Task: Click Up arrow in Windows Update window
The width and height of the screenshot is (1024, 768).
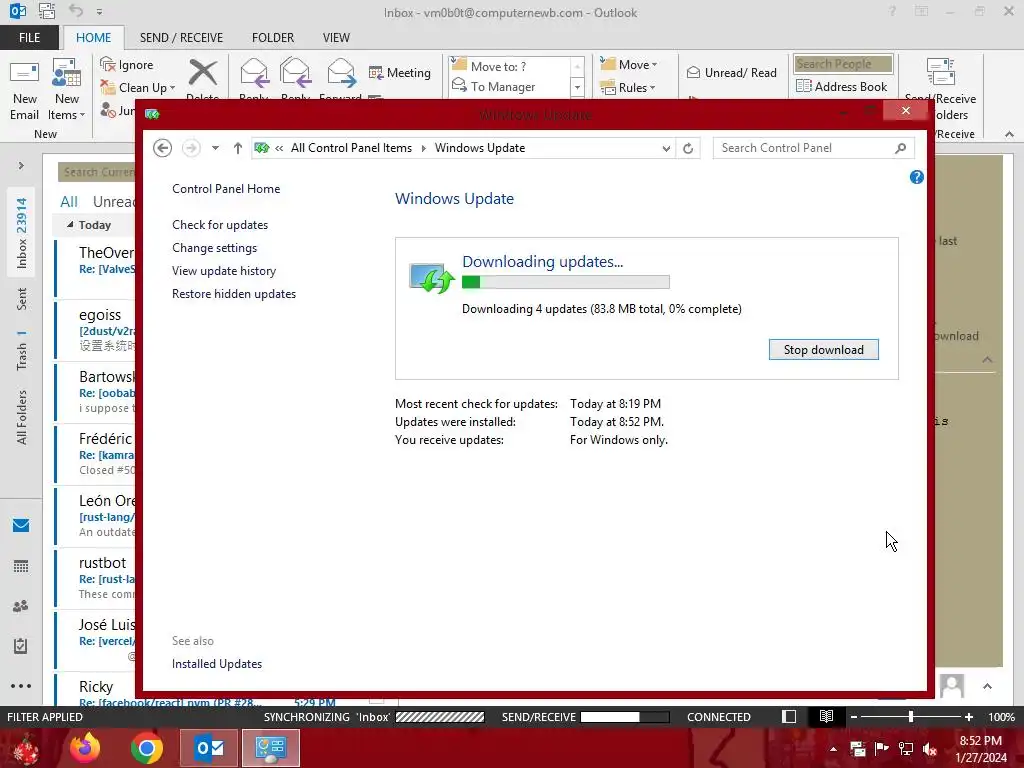Action: [x=238, y=148]
